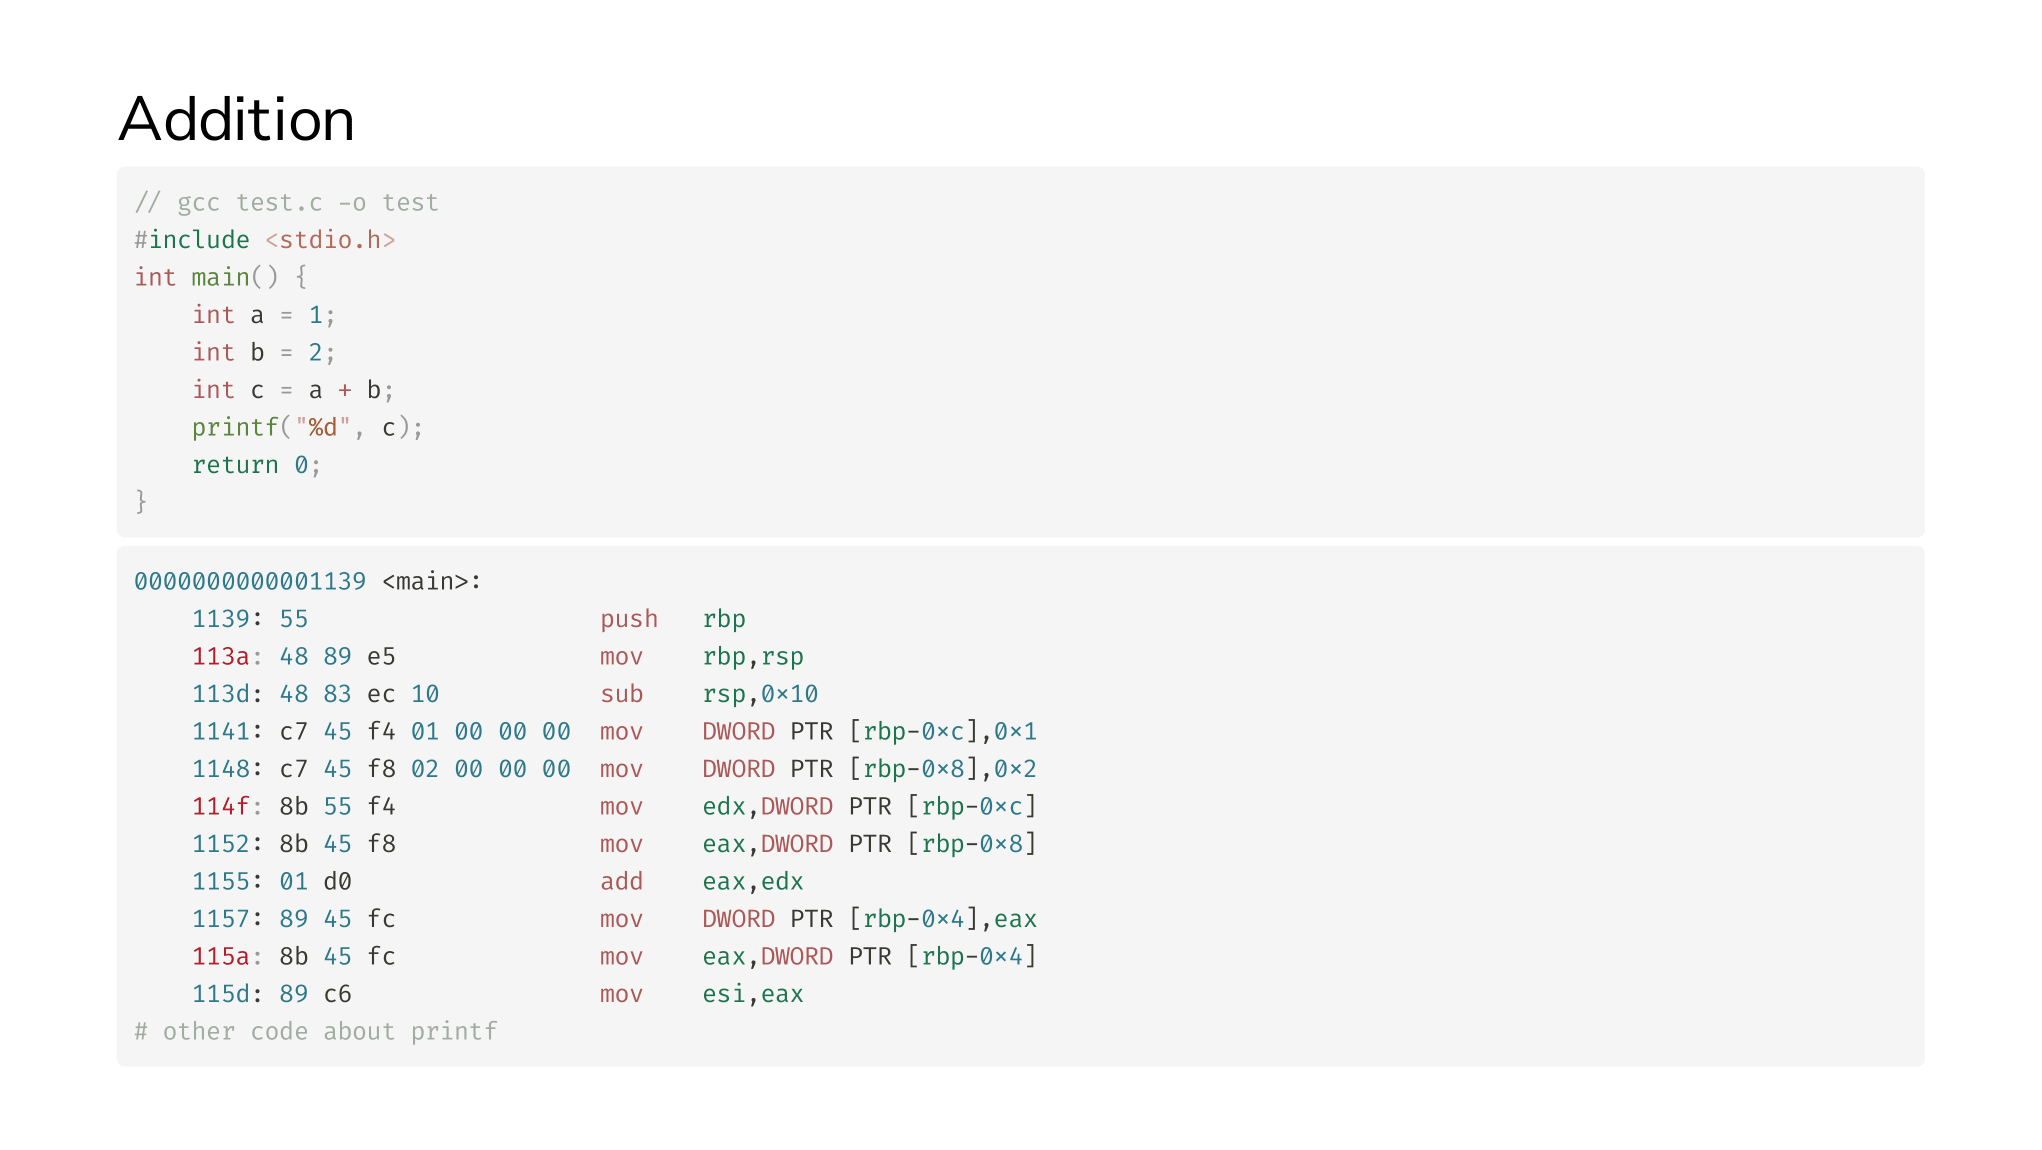Click the "int main() {" line
The height and width of the screenshot is (1150, 2042).
(x=221, y=277)
